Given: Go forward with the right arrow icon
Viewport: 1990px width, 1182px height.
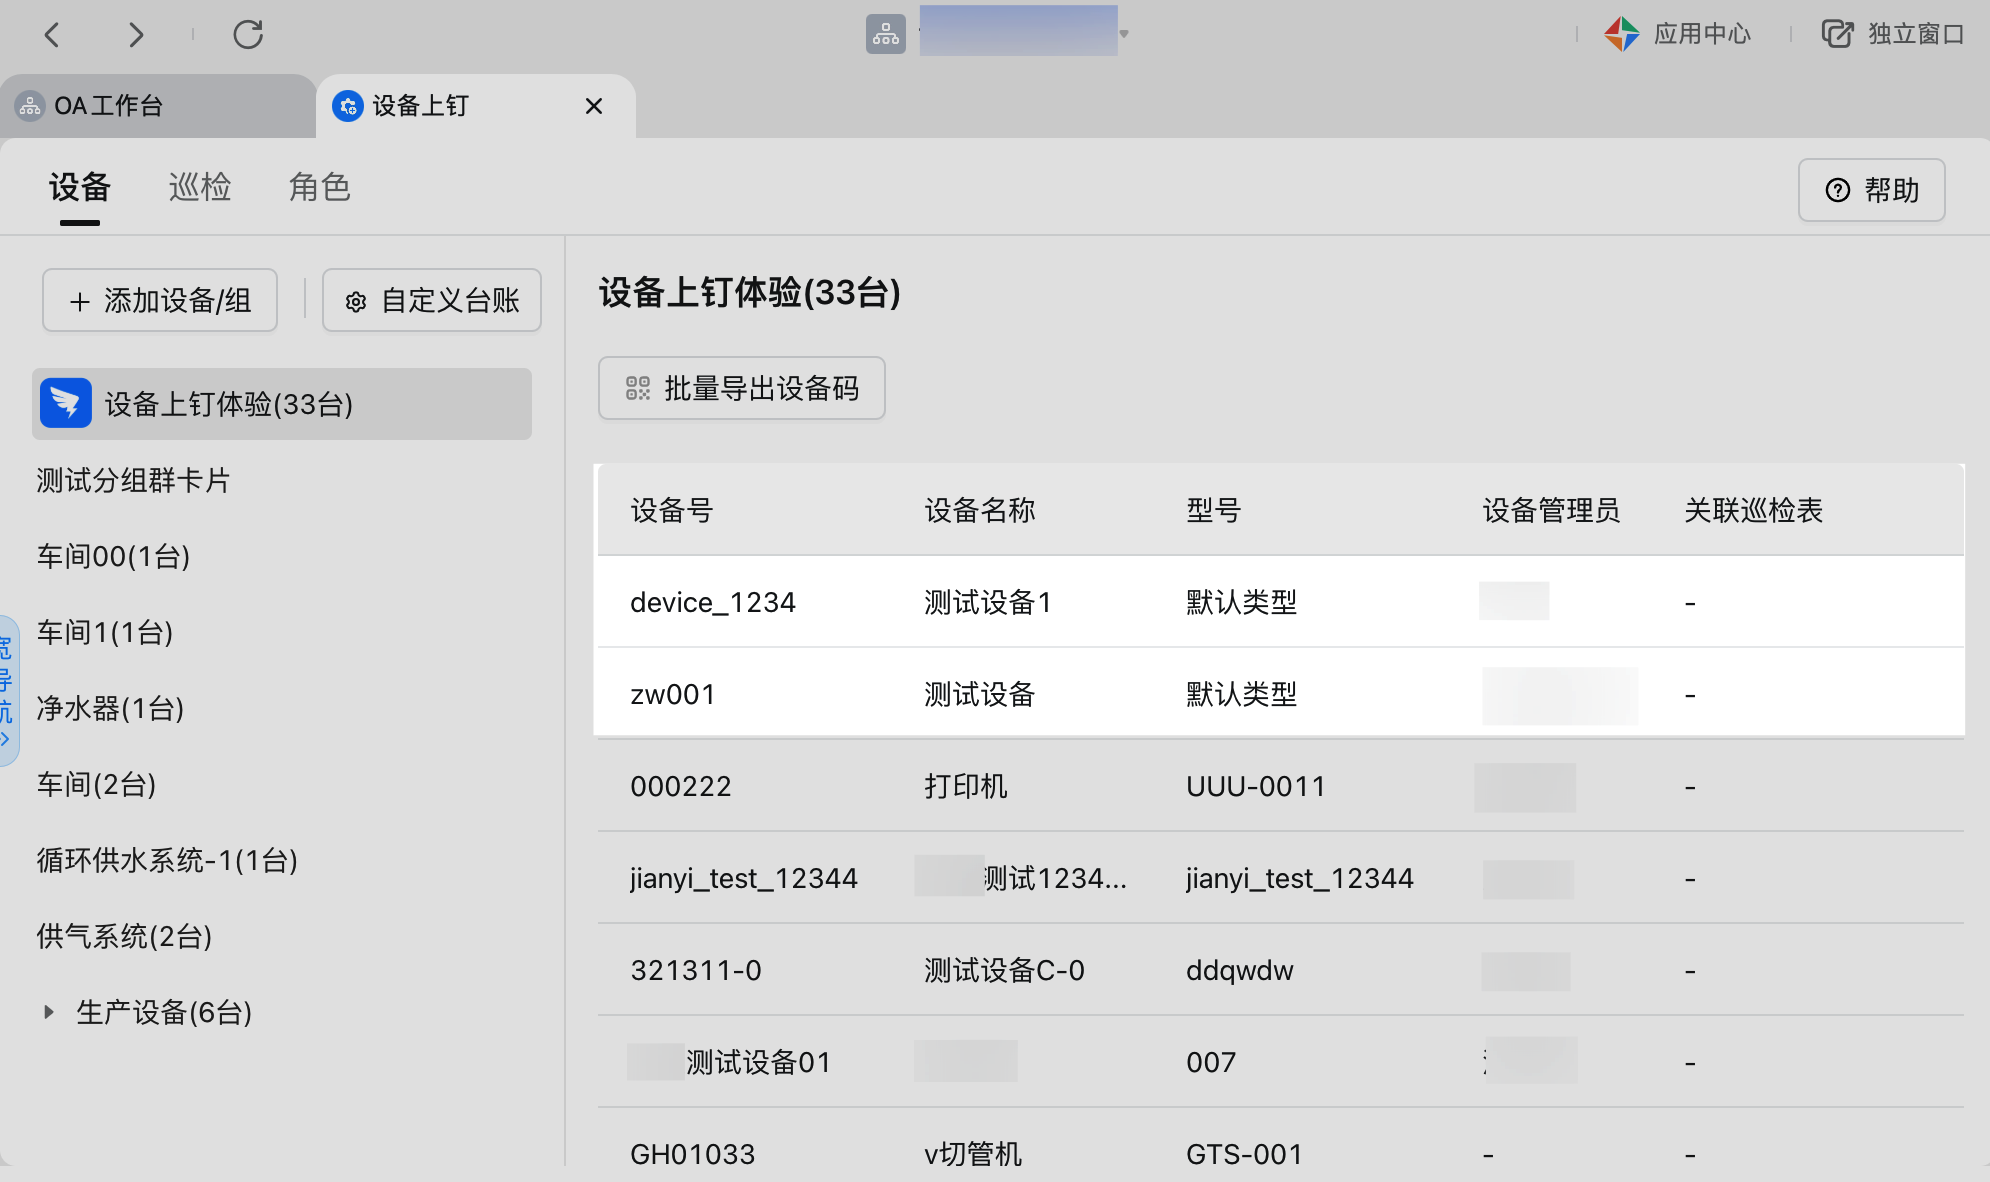Looking at the screenshot, I should [136, 35].
